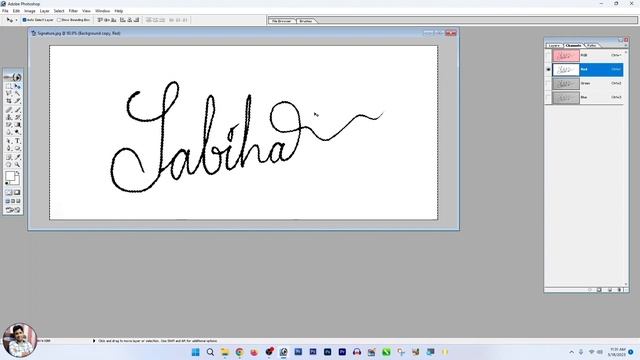Open File Explorer from taskbar
The width and height of the screenshot is (640, 360).
click(x=225, y=352)
